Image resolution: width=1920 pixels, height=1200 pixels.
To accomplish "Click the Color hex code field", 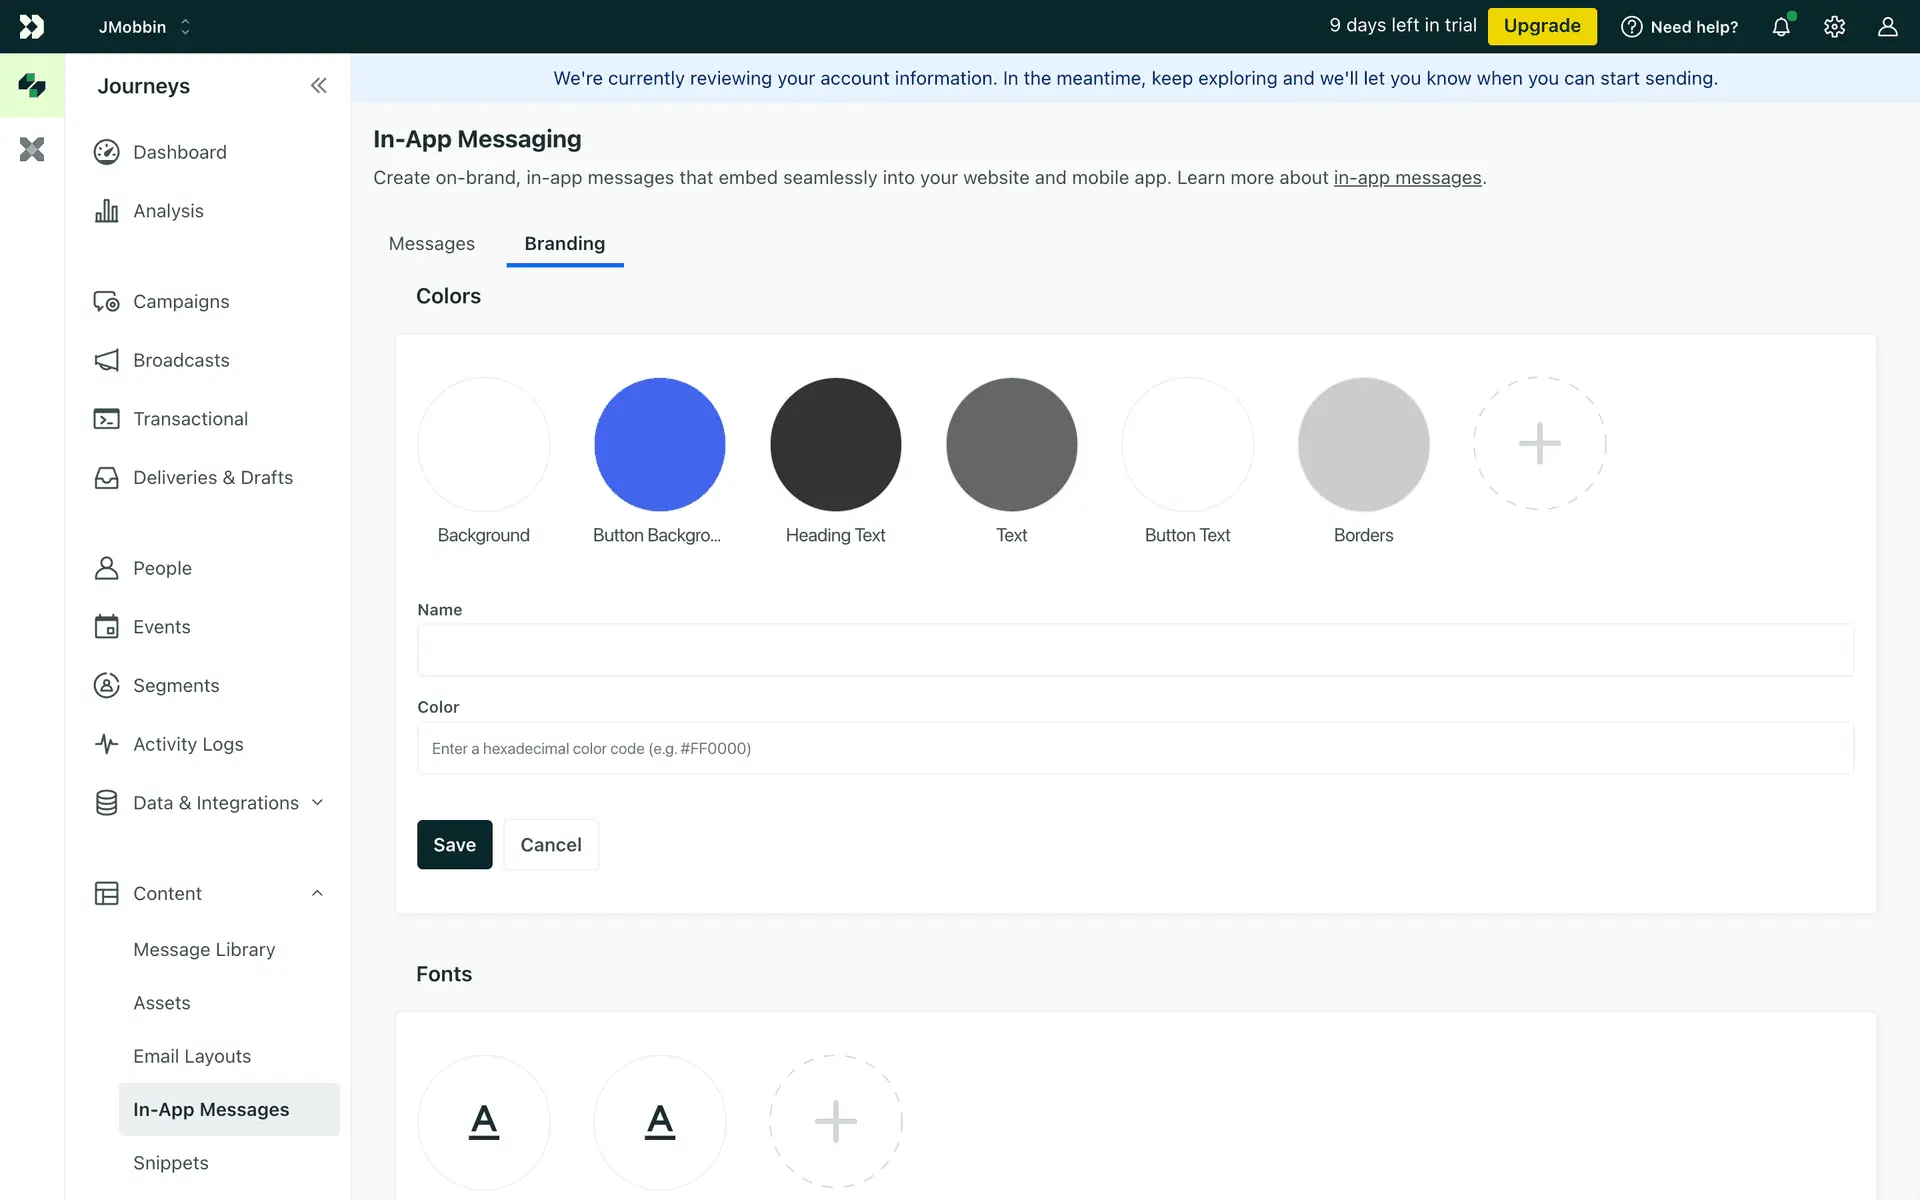I will click(1135, 748).
